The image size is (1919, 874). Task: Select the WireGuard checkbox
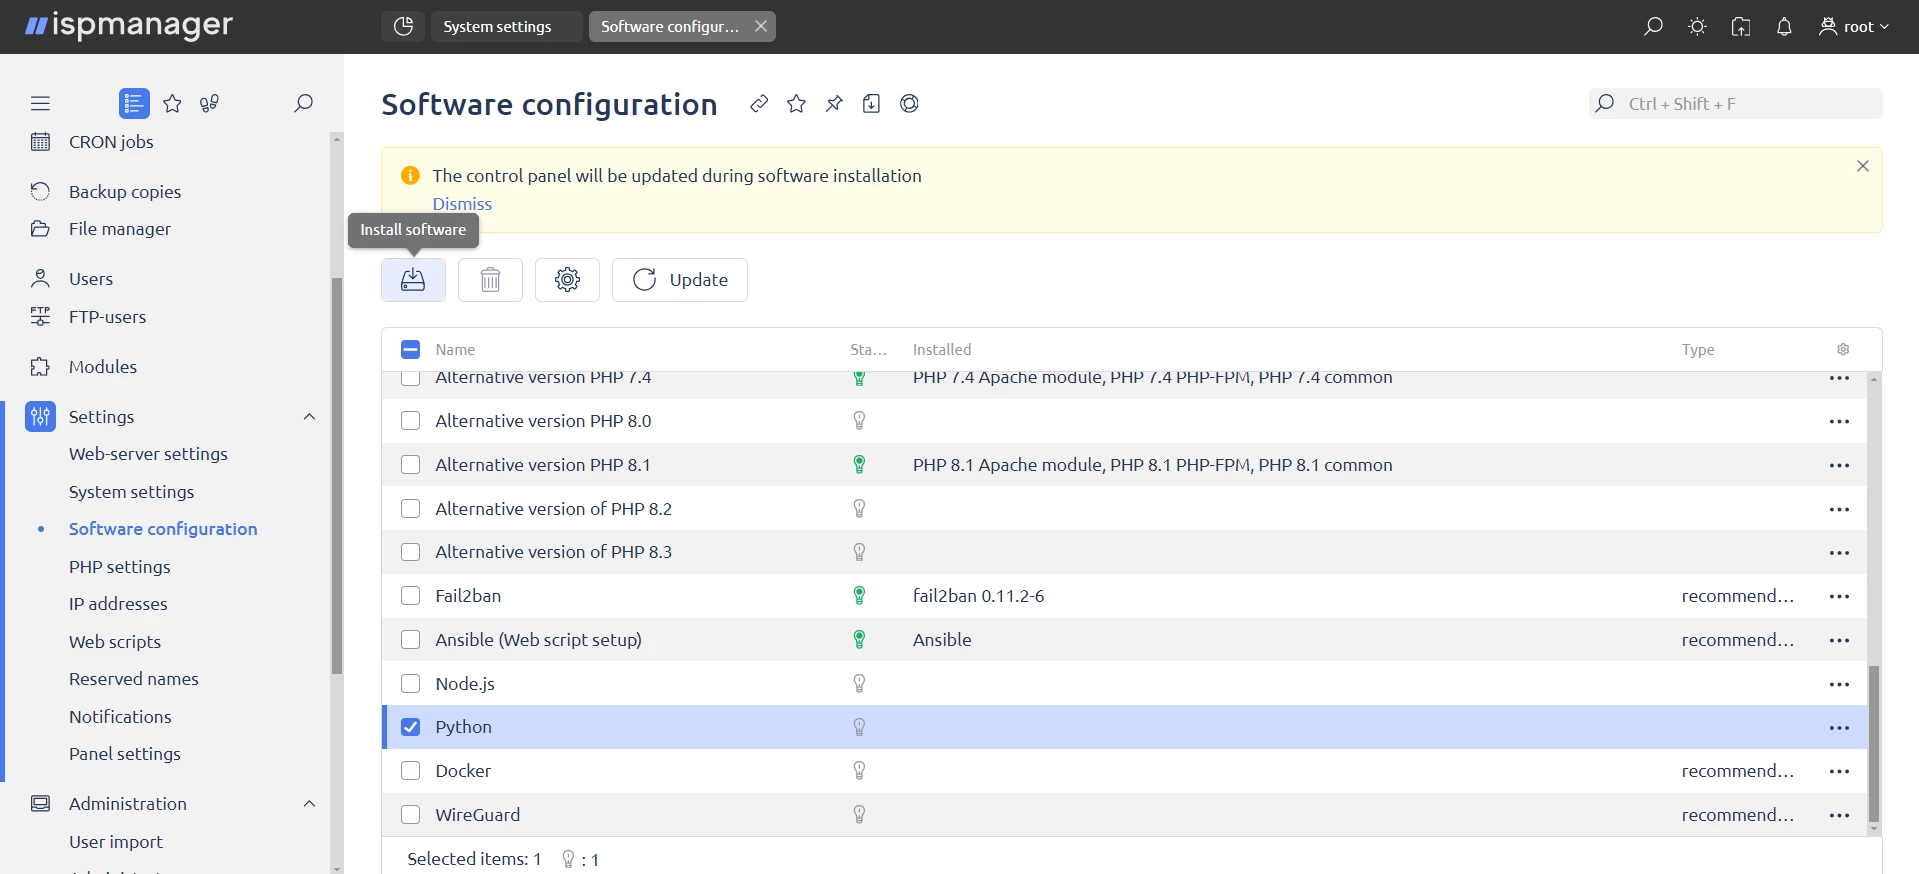410,815
